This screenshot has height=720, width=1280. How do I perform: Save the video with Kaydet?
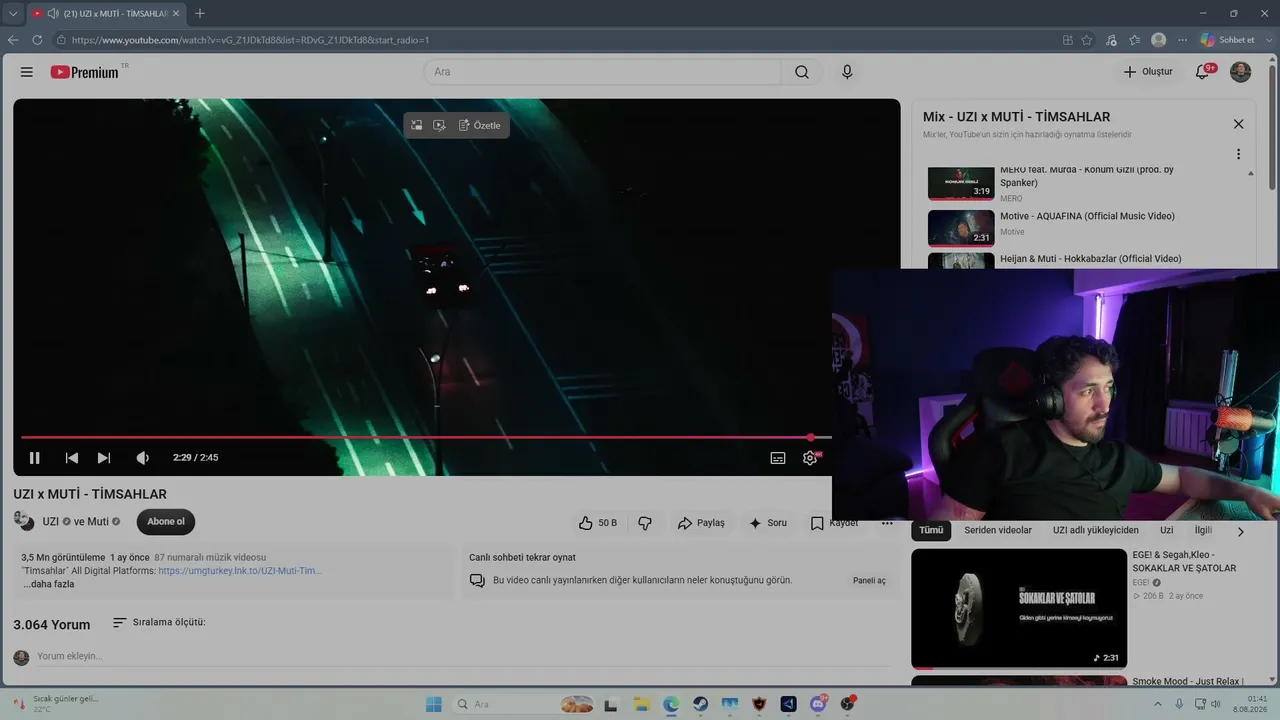click(834, 523)
